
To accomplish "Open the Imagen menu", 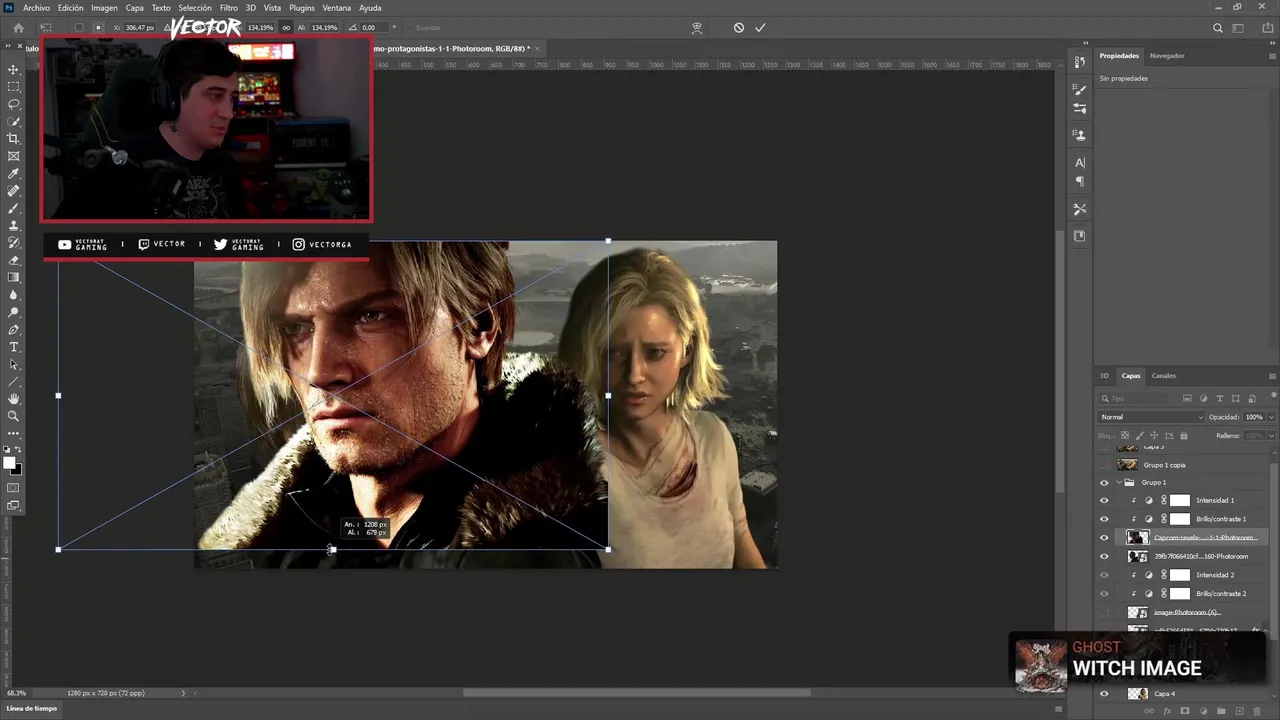I will (x=105, y=8).
